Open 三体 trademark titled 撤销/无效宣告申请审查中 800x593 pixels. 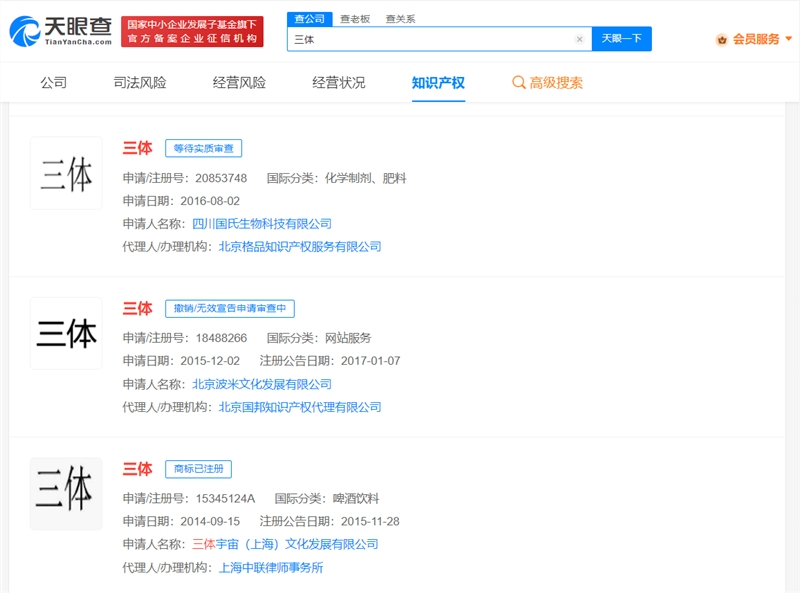137,308
